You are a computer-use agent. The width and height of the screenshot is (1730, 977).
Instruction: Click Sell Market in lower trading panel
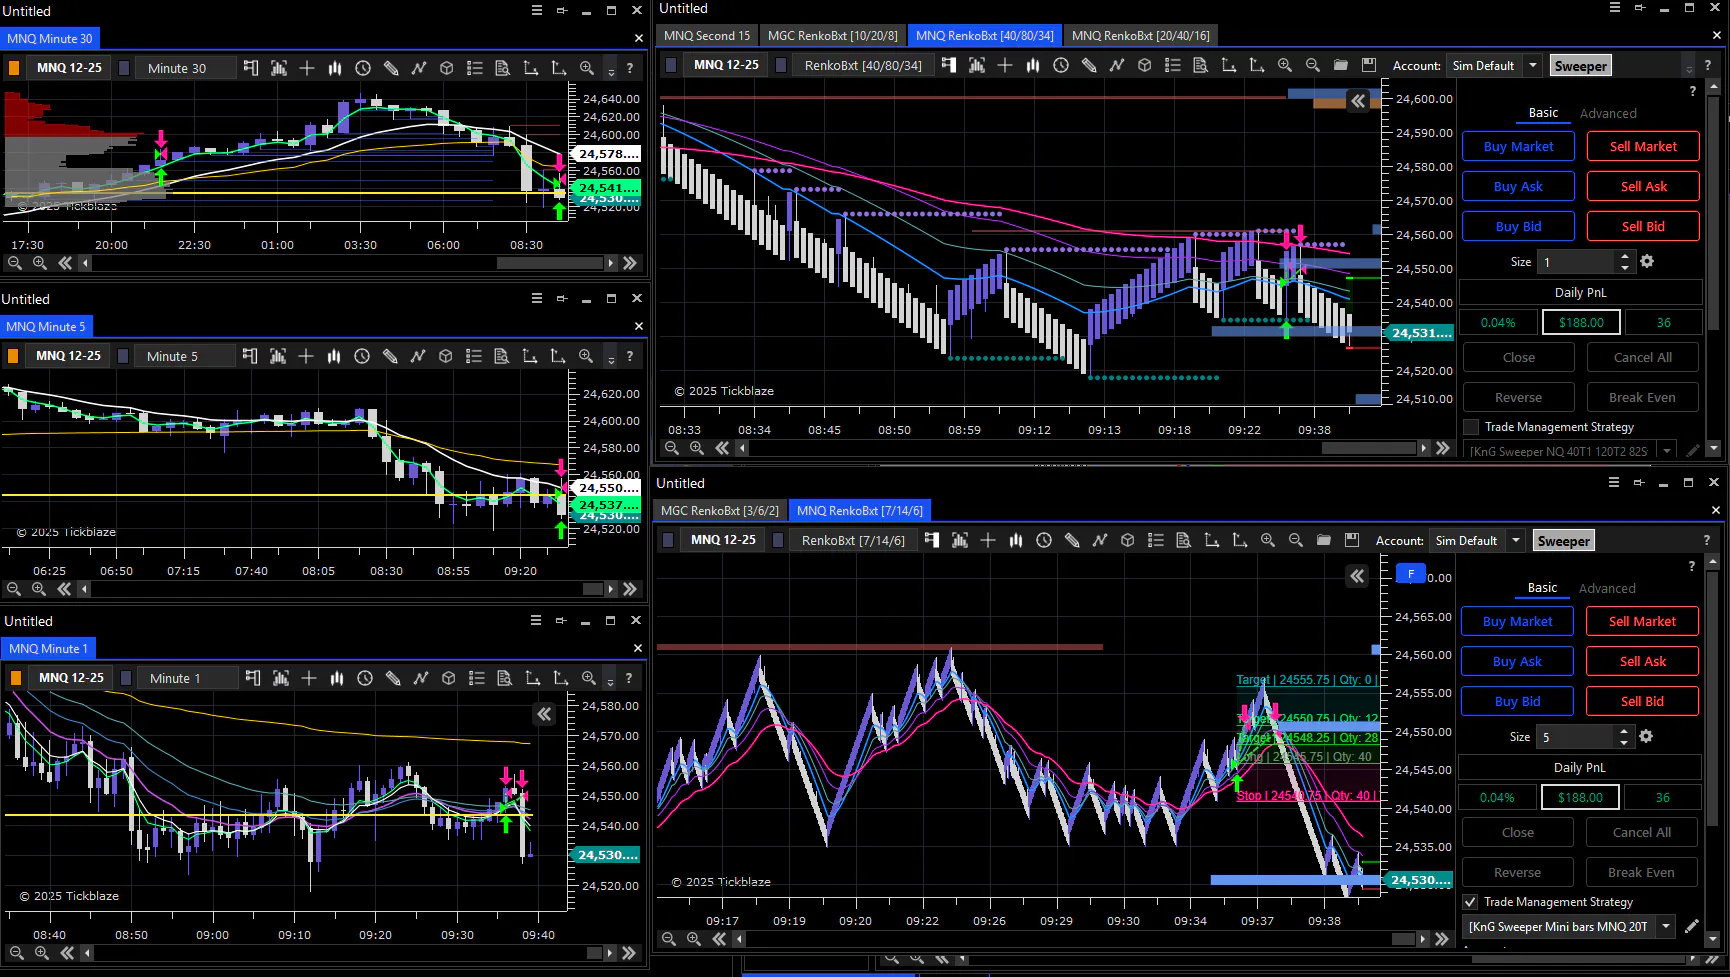[1642, 621]
